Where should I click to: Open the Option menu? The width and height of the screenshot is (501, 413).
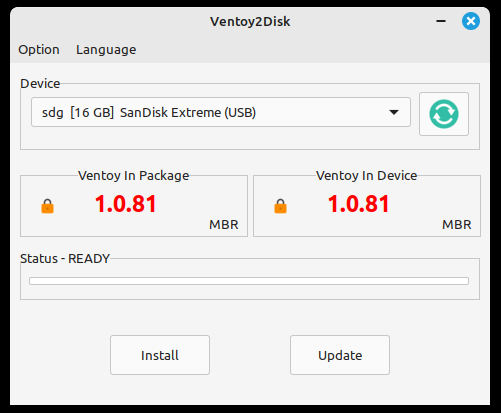click(39, 50)
